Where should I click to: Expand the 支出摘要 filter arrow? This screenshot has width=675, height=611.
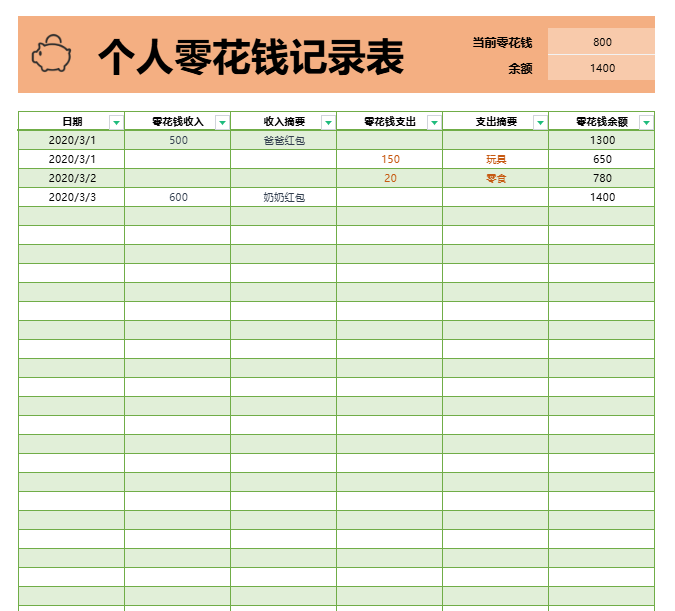click(540, 122)
